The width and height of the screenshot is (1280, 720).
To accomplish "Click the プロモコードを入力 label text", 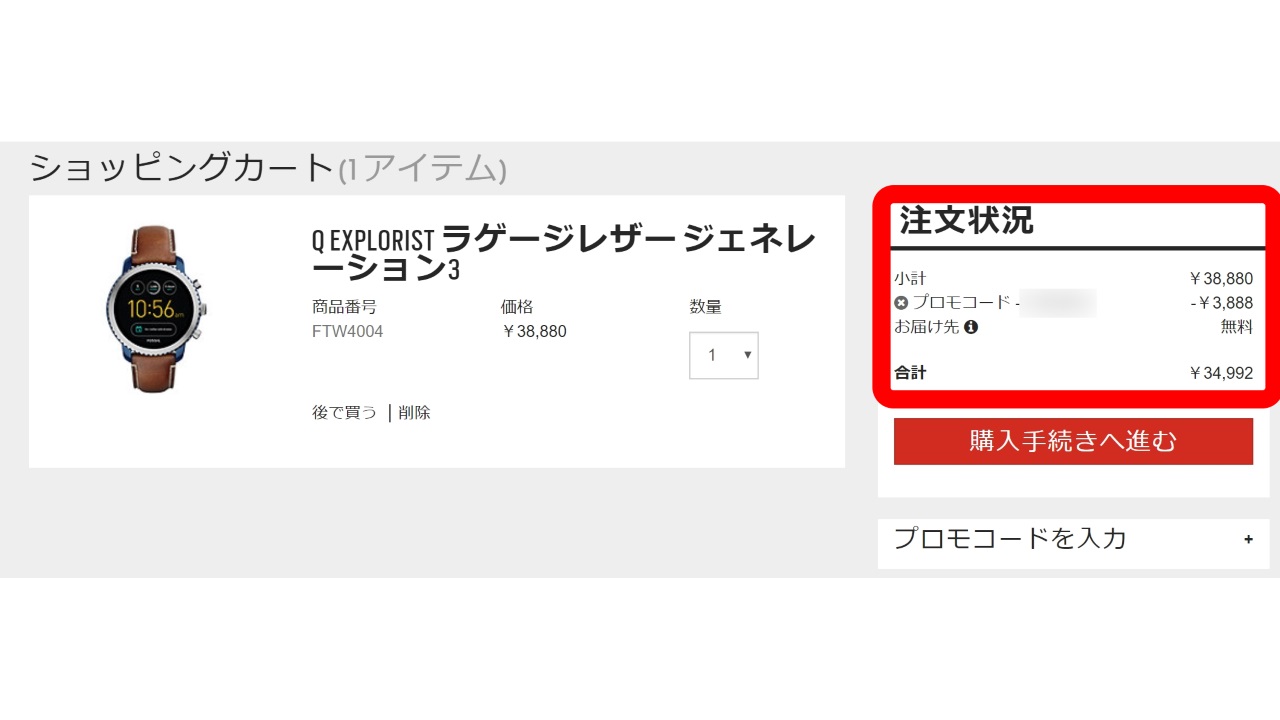I will (1010, 539).
